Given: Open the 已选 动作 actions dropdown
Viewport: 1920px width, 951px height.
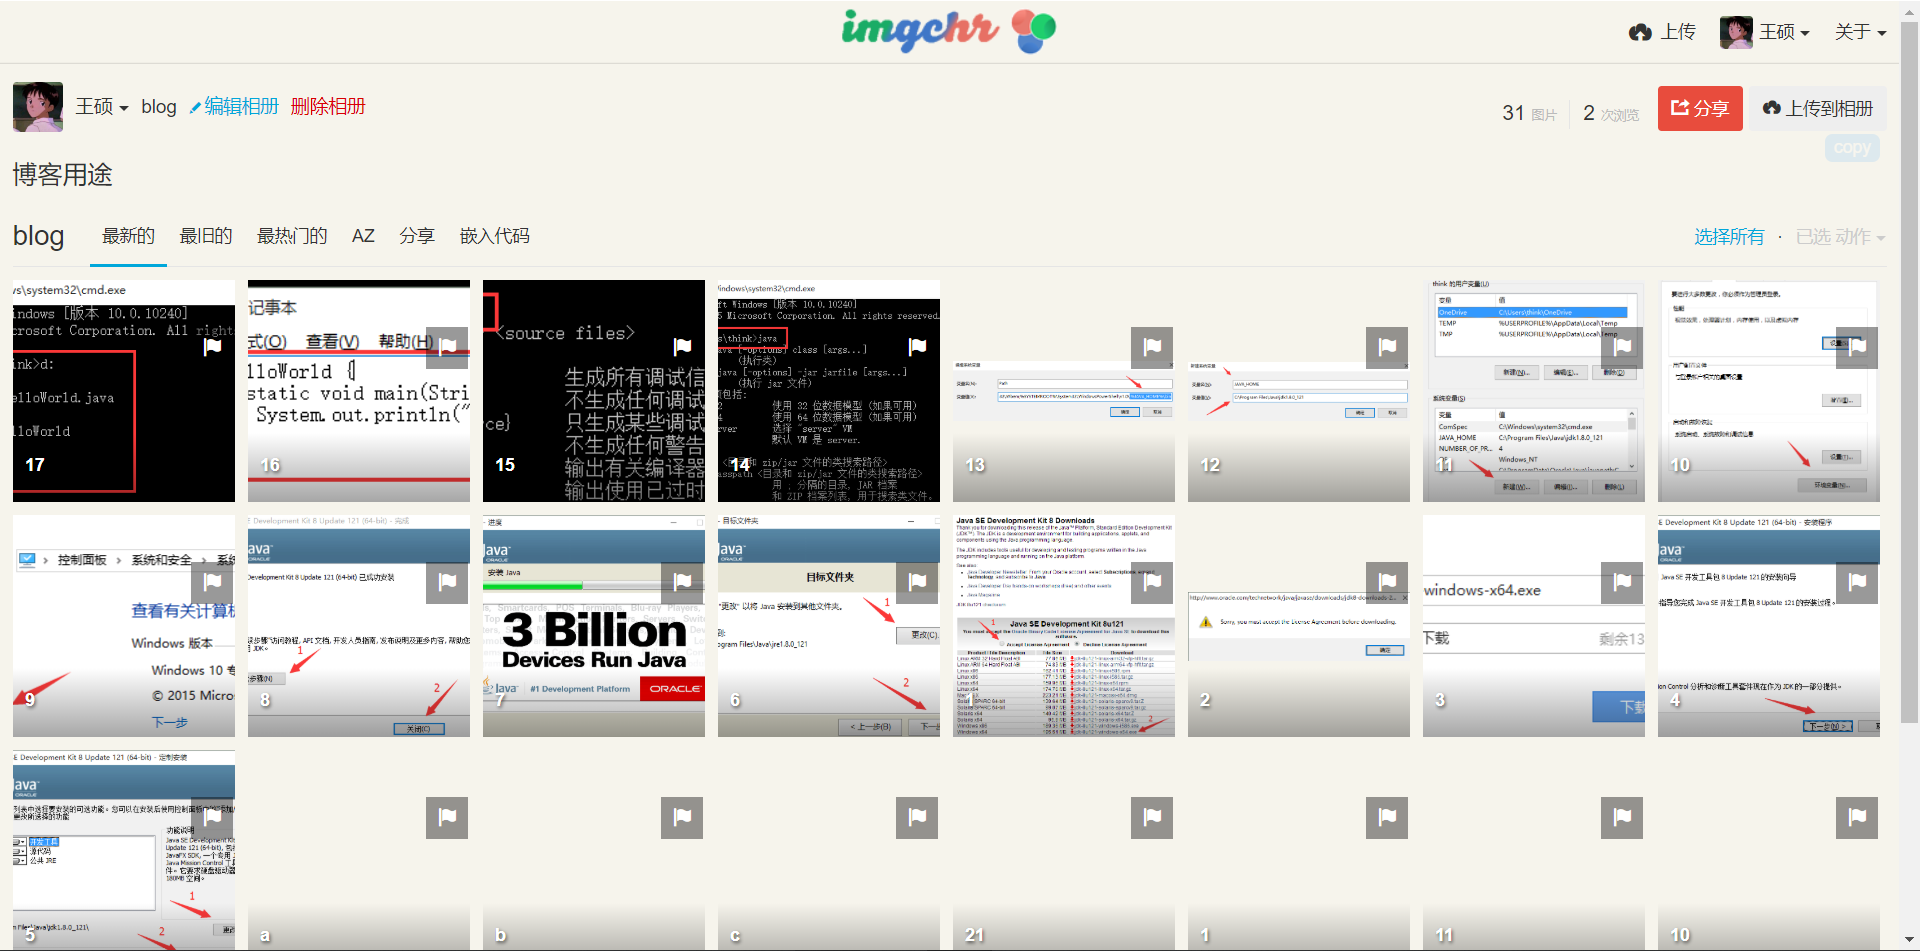Looking at the screenshot, I should pos(1840,237).
